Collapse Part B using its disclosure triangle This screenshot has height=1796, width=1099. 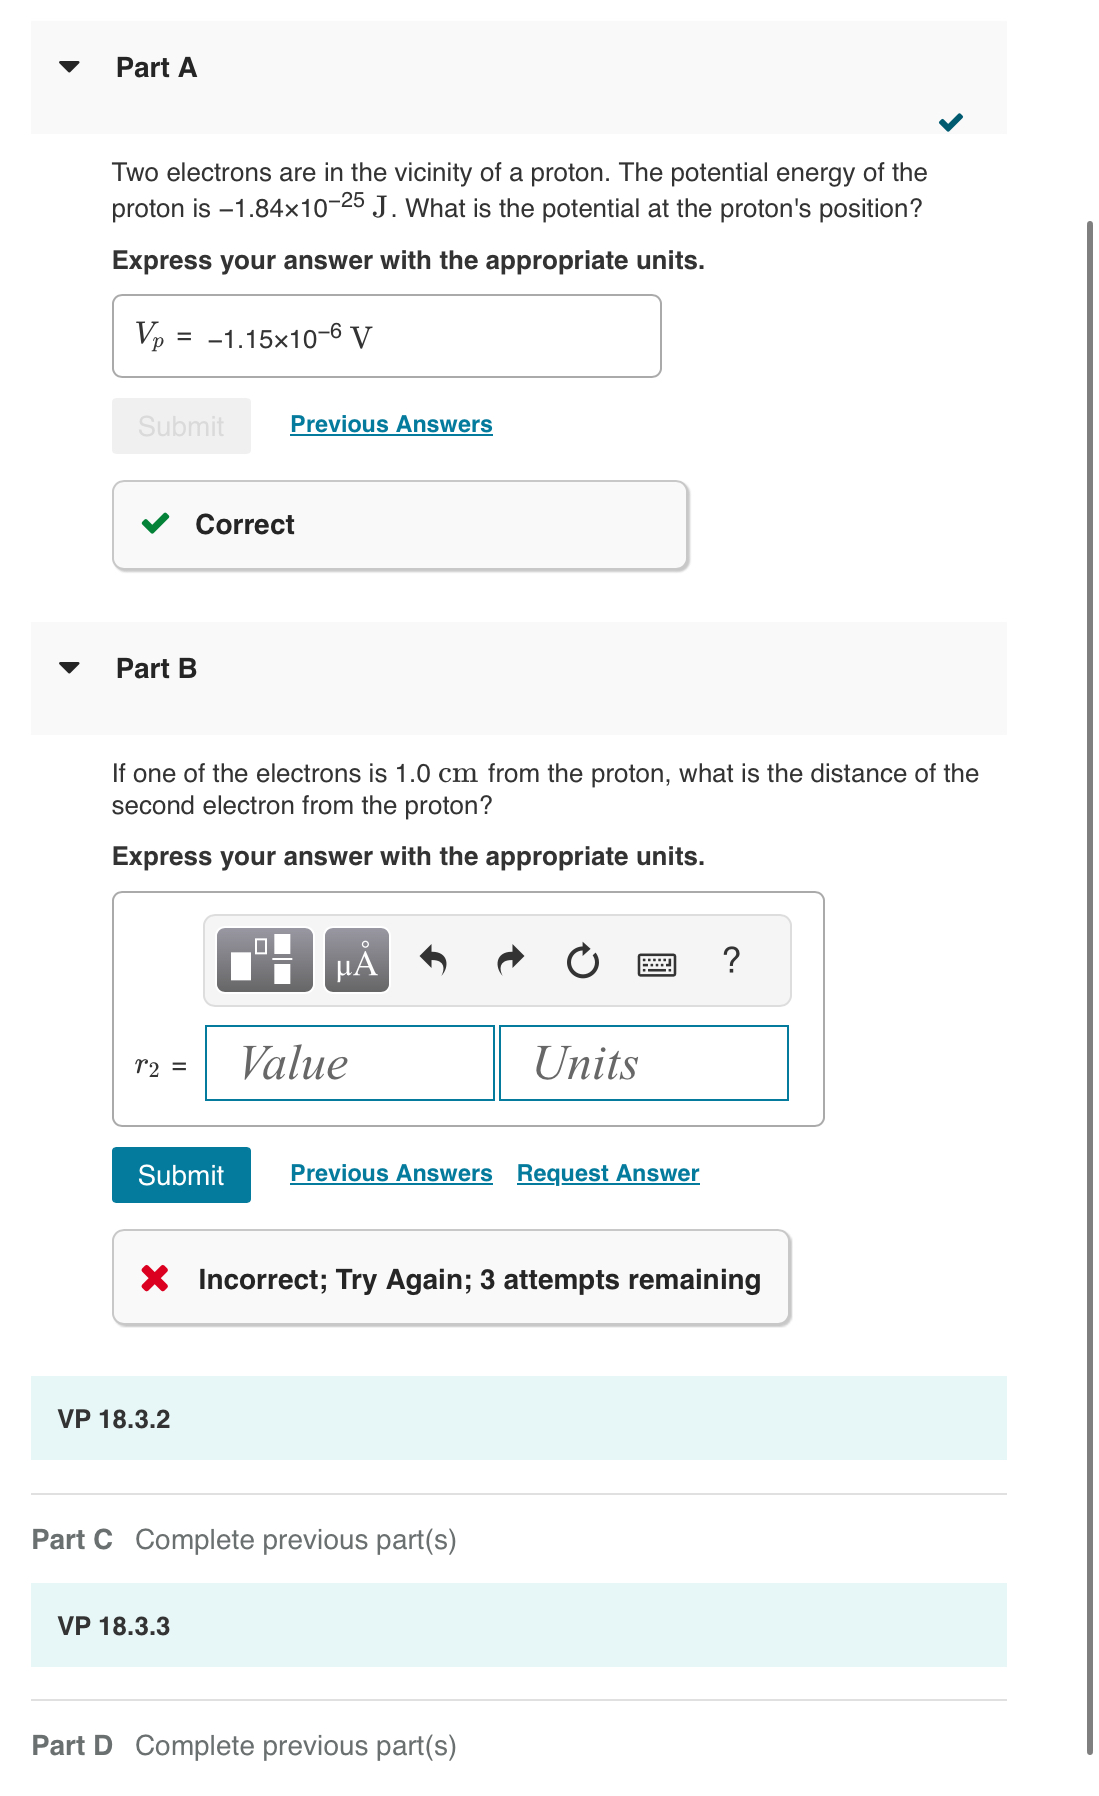pos(68,668)
